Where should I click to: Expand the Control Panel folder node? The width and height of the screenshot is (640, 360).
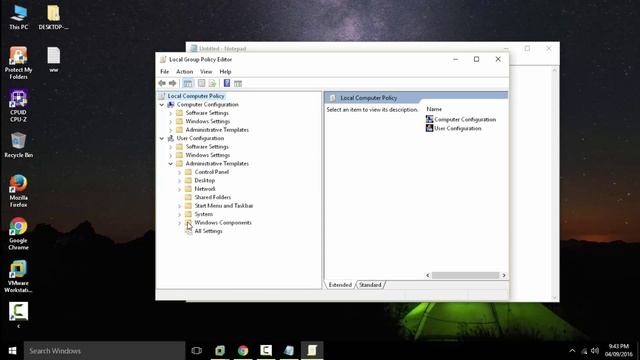180,172
